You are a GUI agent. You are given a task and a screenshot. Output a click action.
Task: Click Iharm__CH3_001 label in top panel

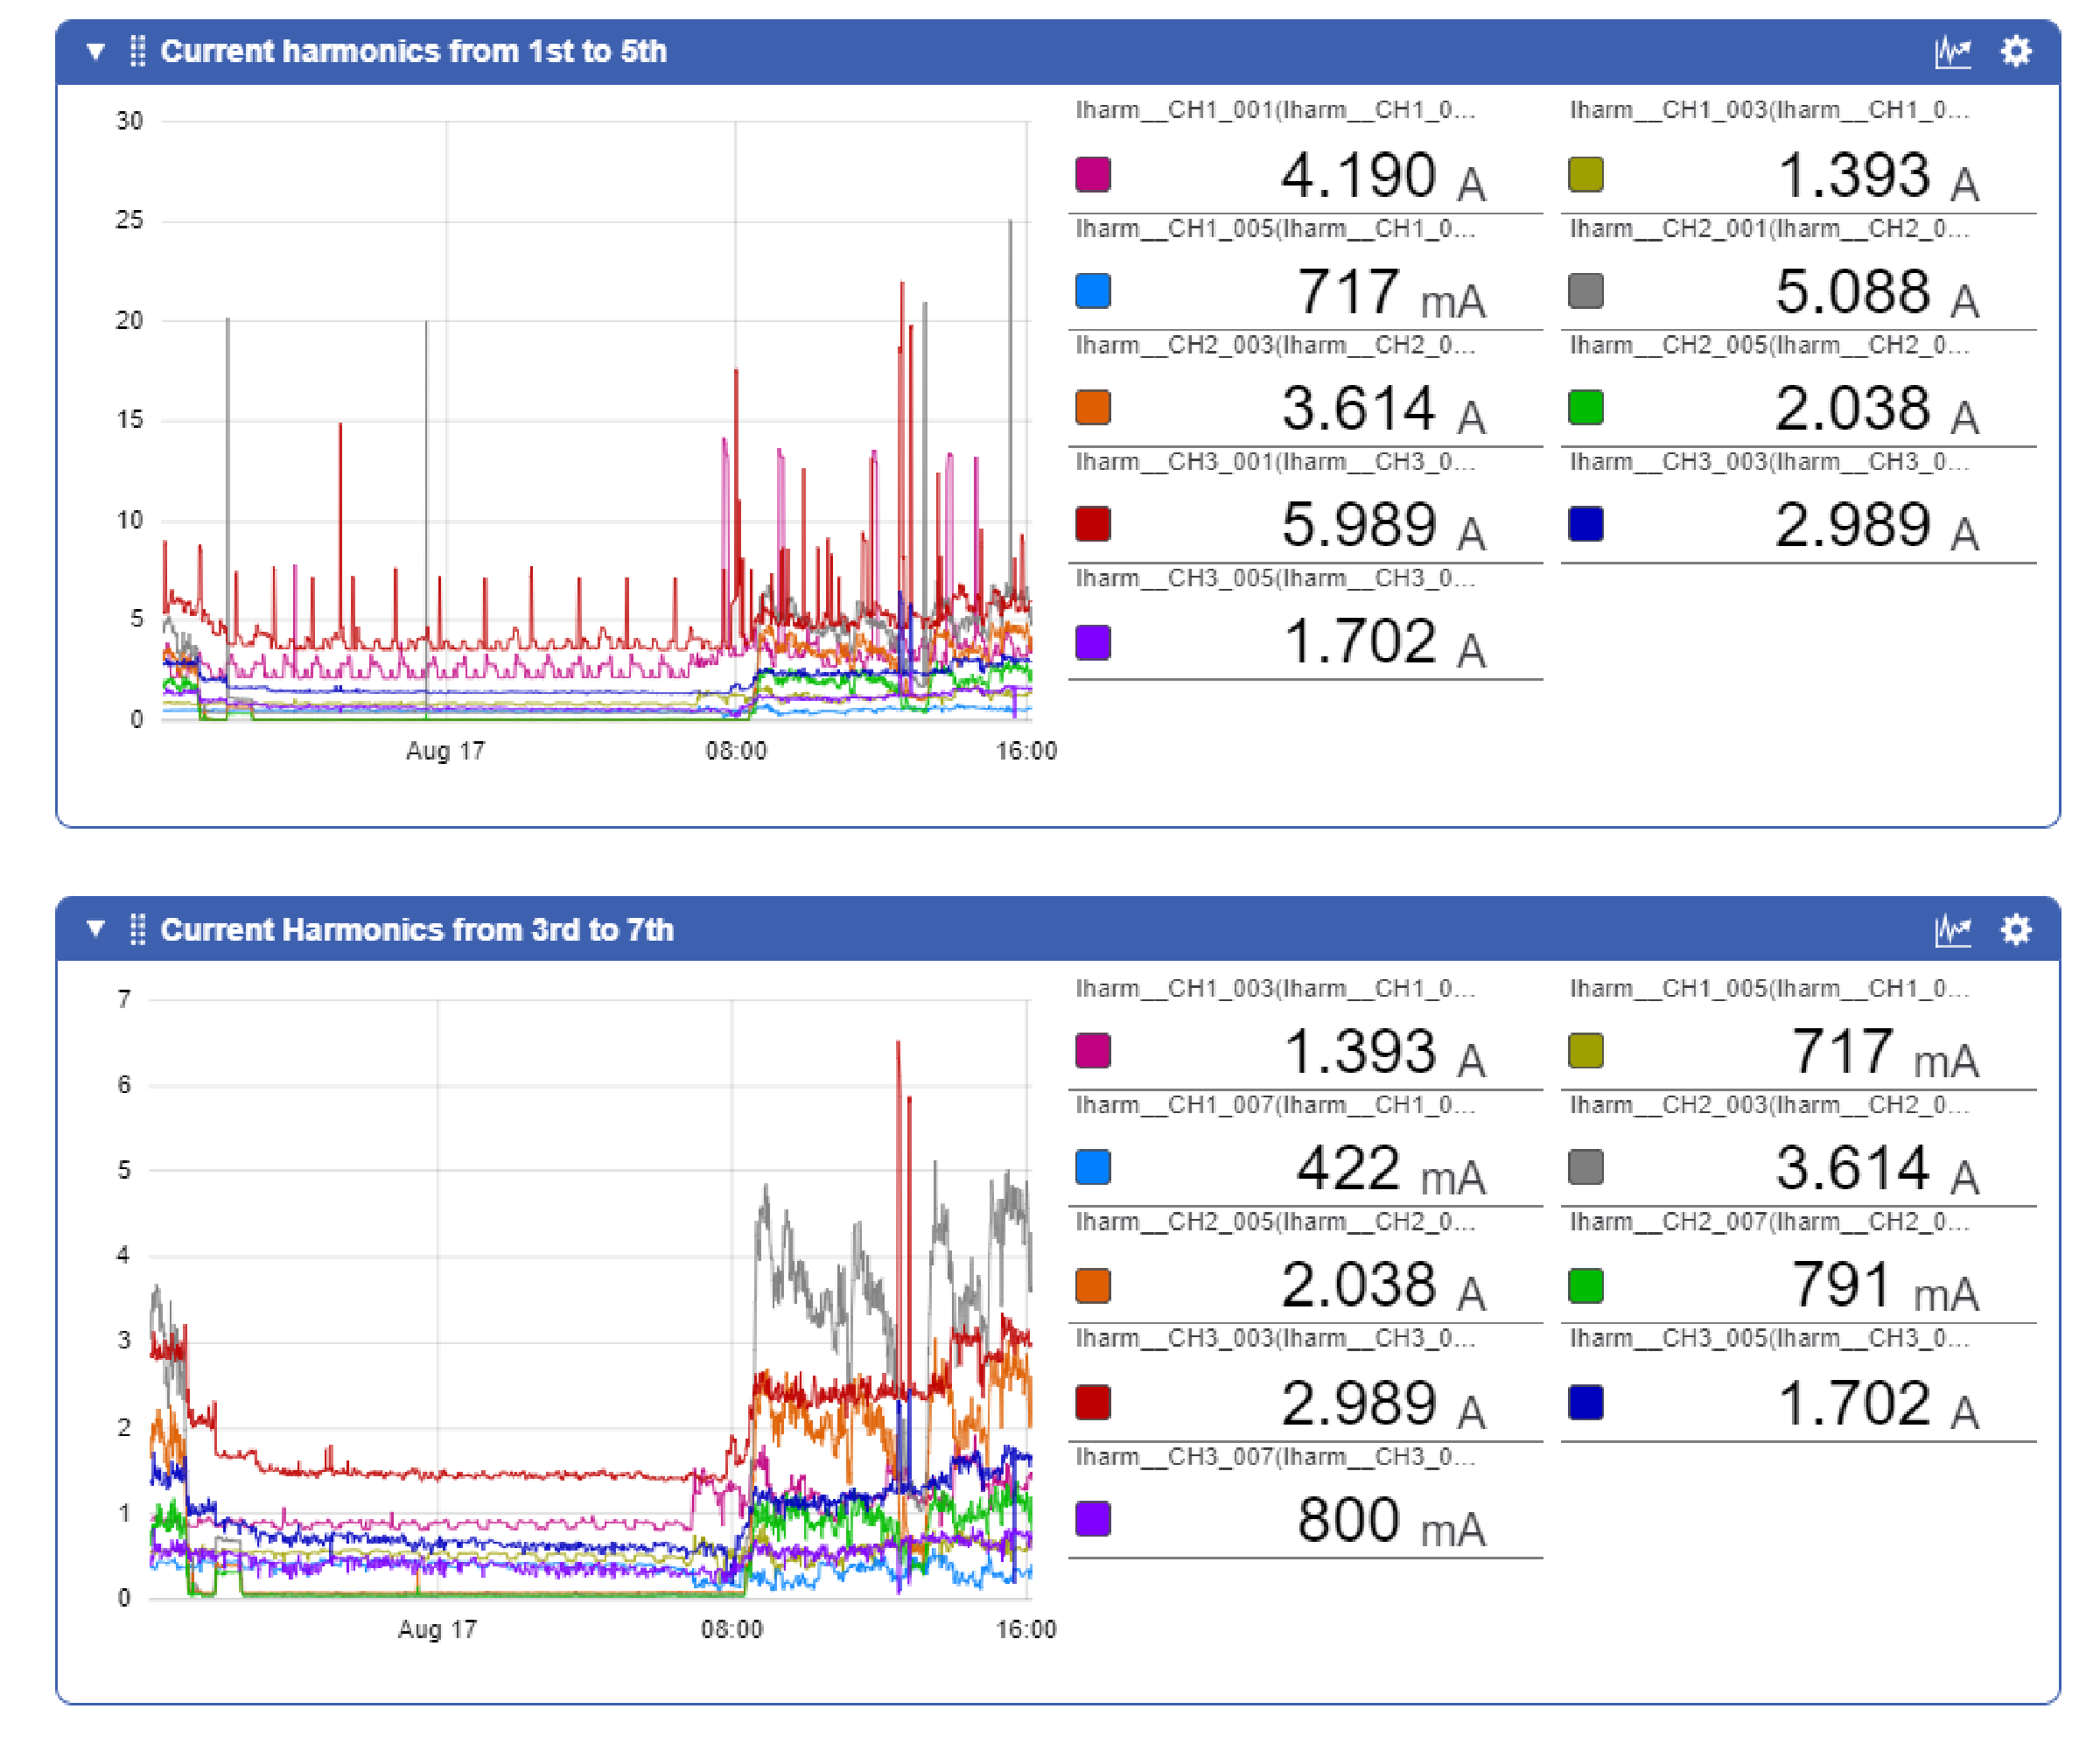(1275, 461)
